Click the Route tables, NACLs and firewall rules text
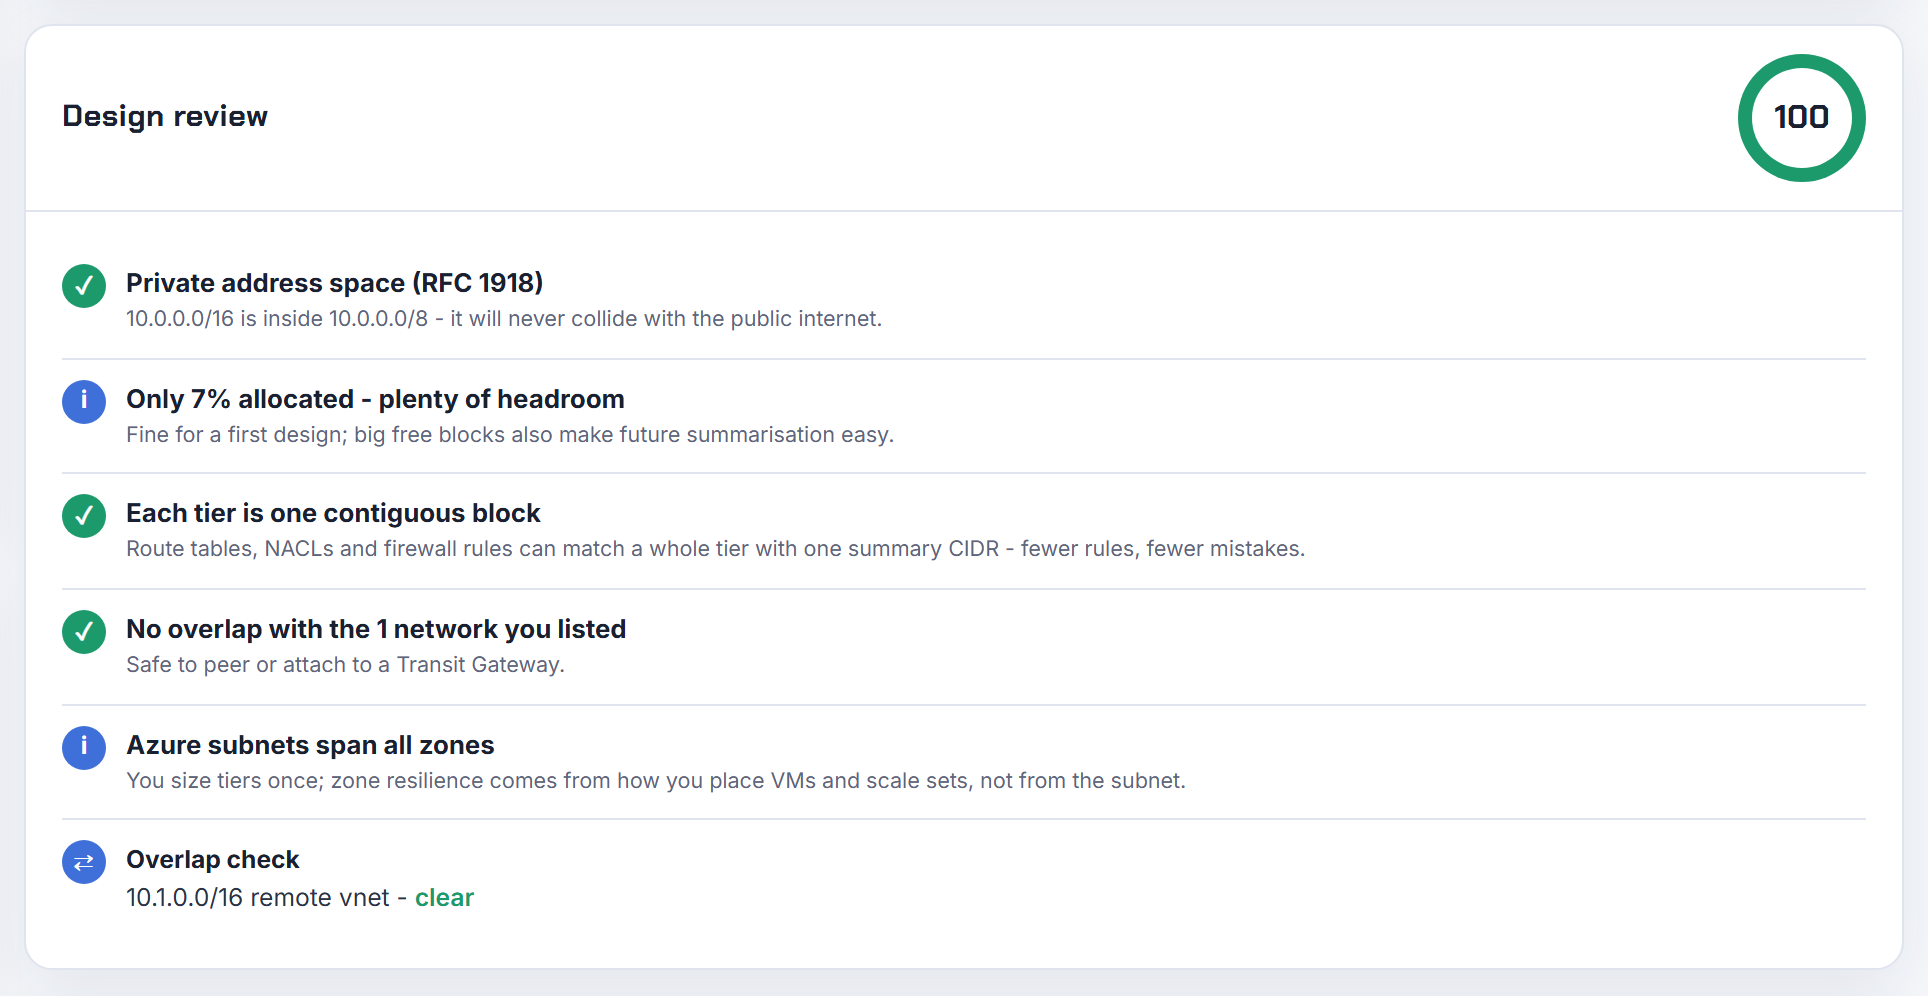The height and width of the screenshot is (996, 1928). [x=716, y=549]
